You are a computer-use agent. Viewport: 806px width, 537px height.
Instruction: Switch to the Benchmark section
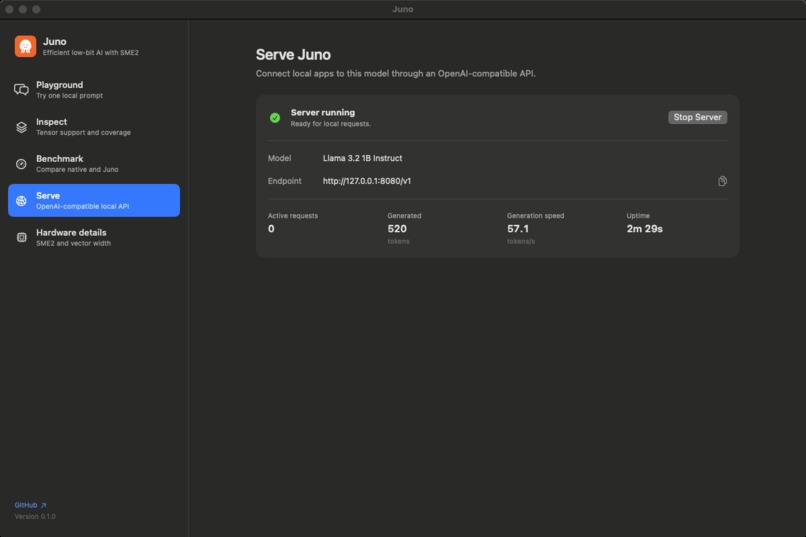point(94,163)
